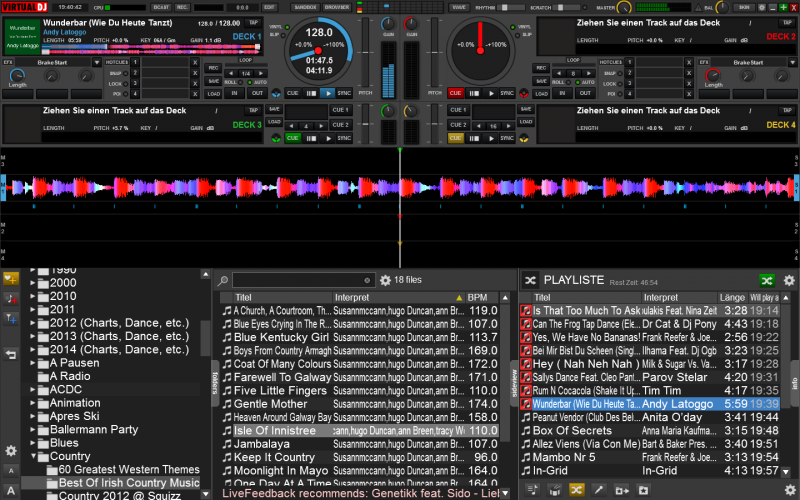Click the Deck 3 green headphone cue icon
Viewport: 800px width, 500px height.
[x=276, y=138]
